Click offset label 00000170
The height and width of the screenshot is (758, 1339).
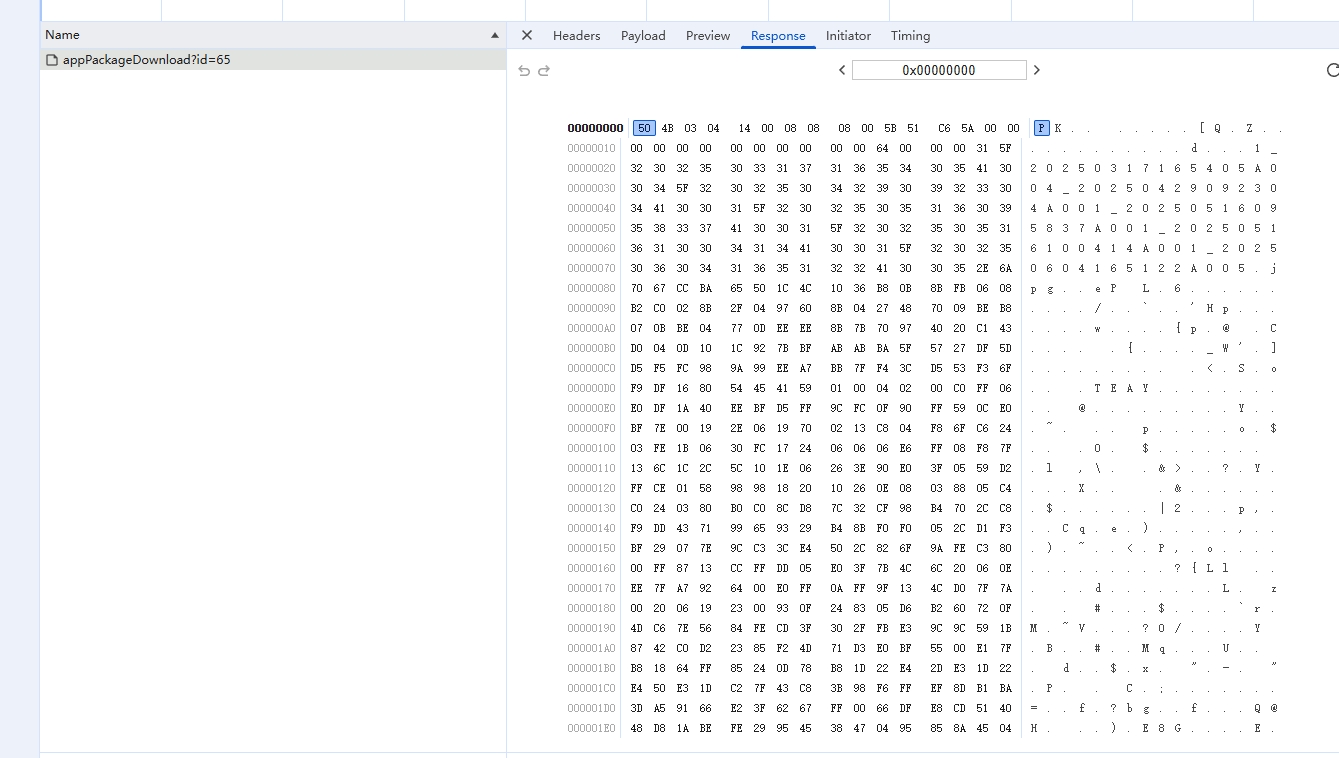[592, 588]
